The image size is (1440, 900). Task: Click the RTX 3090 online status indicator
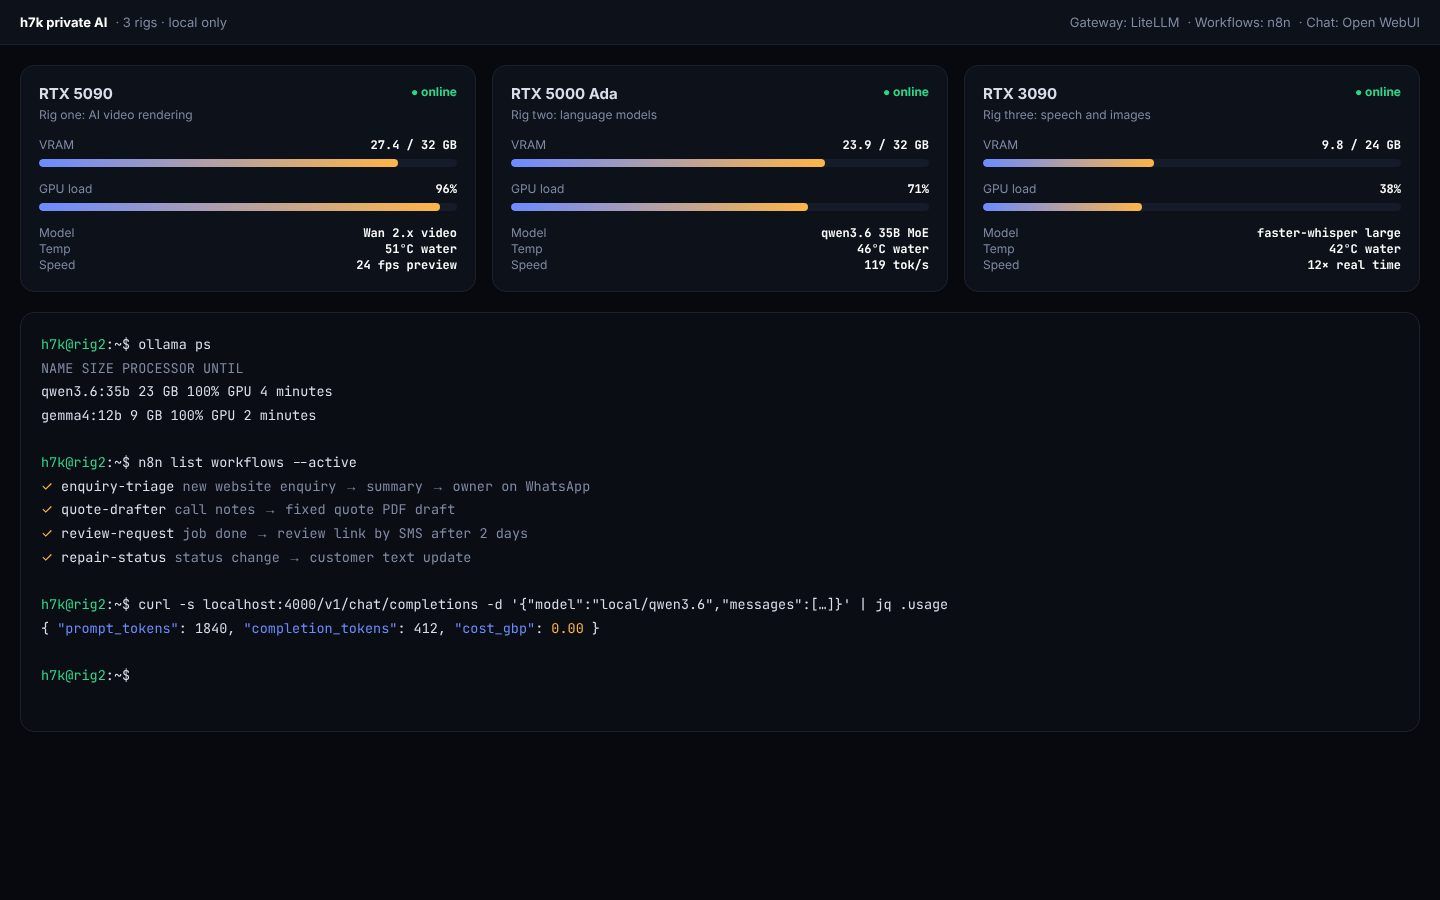pos(1378,92)
